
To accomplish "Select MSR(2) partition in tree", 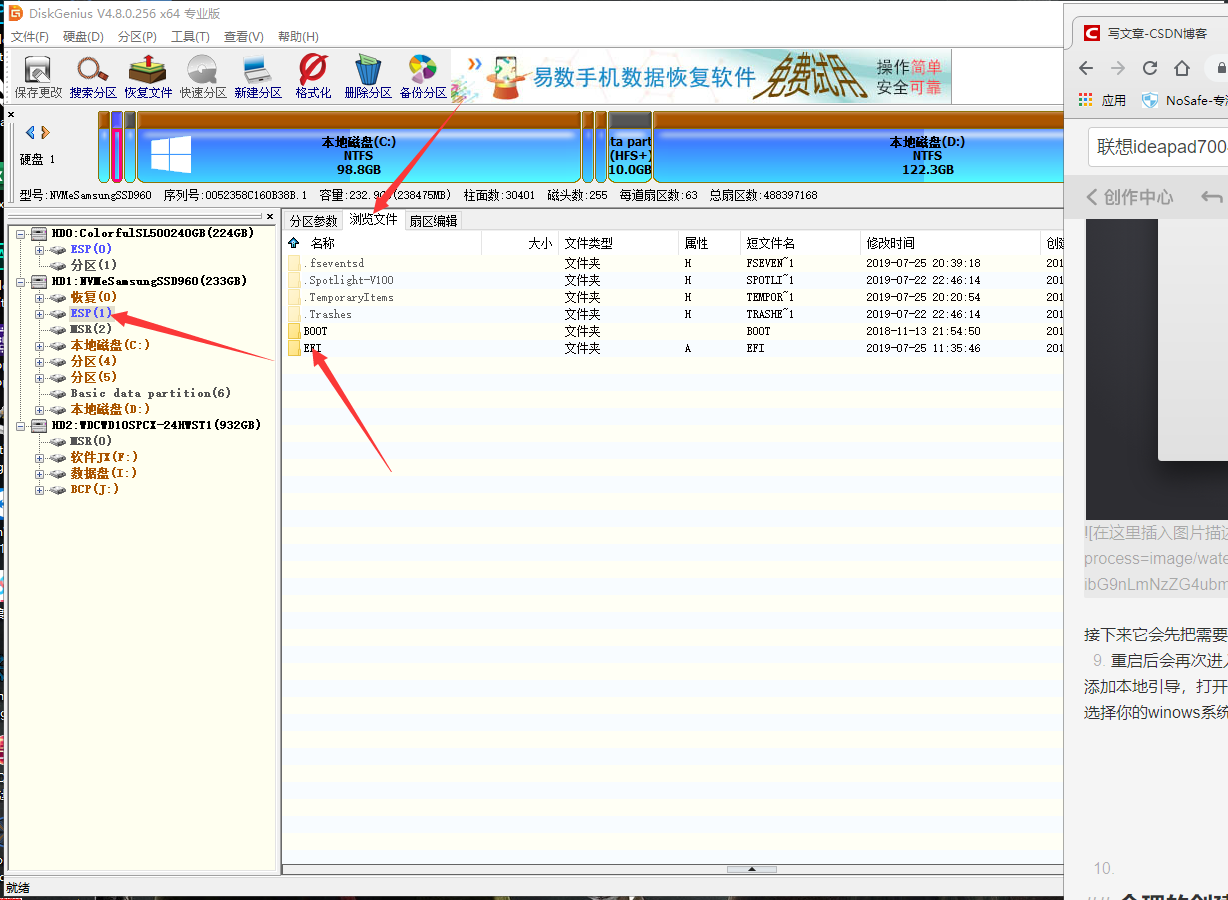I will click(91, 329).
